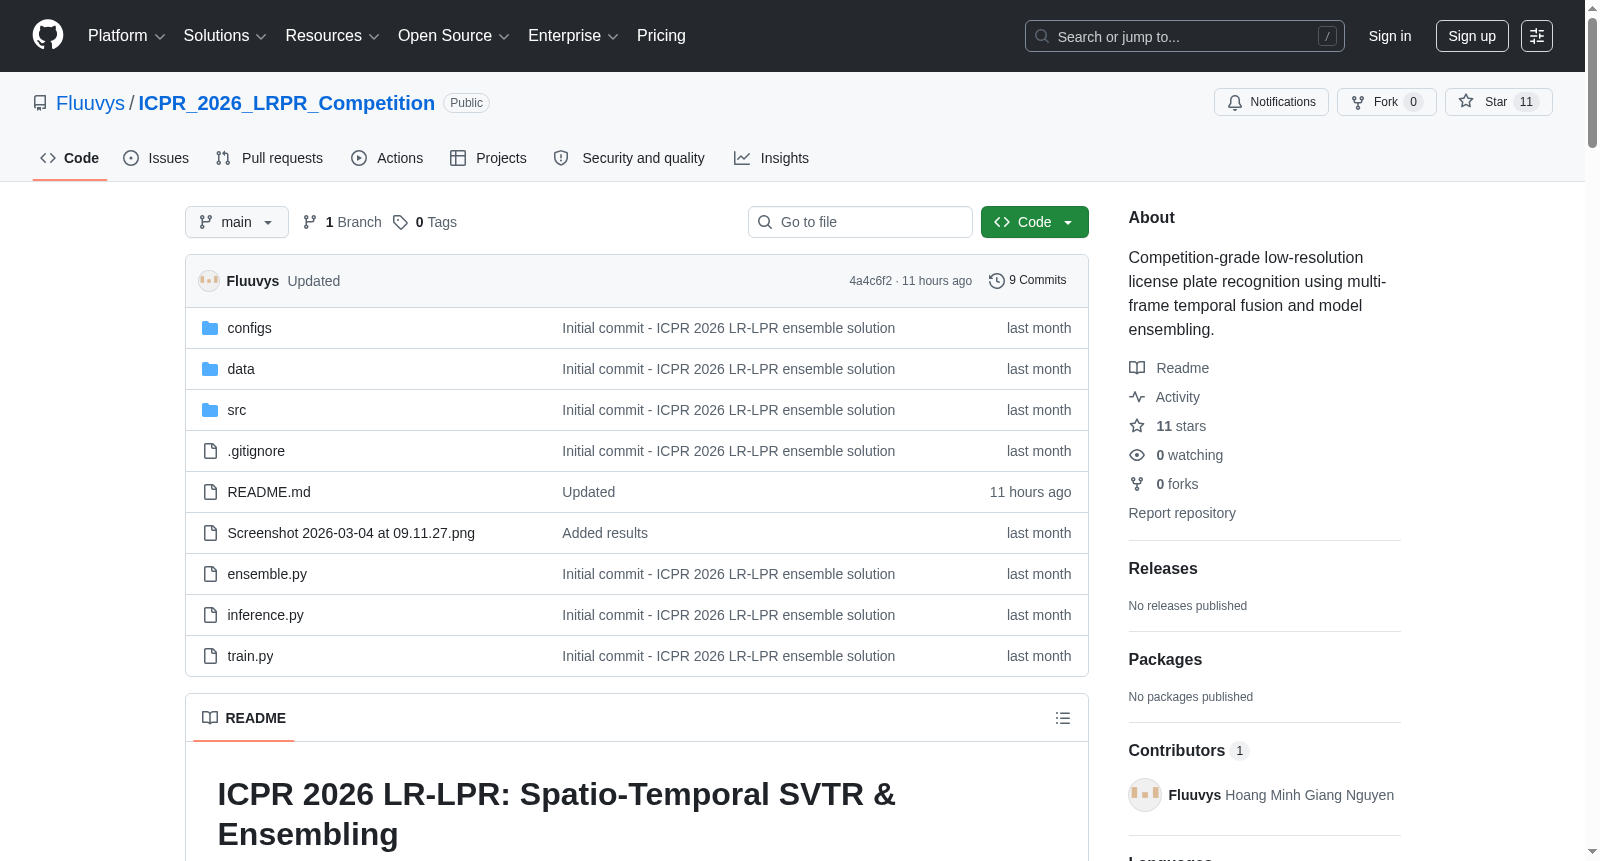Click the ensemble.py file icon

coord(210,574)
